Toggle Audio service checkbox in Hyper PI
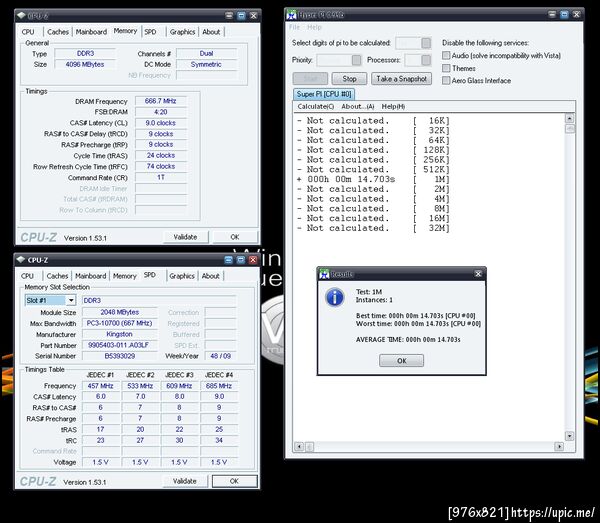The image size is (600, 523). tap(446, 55)
